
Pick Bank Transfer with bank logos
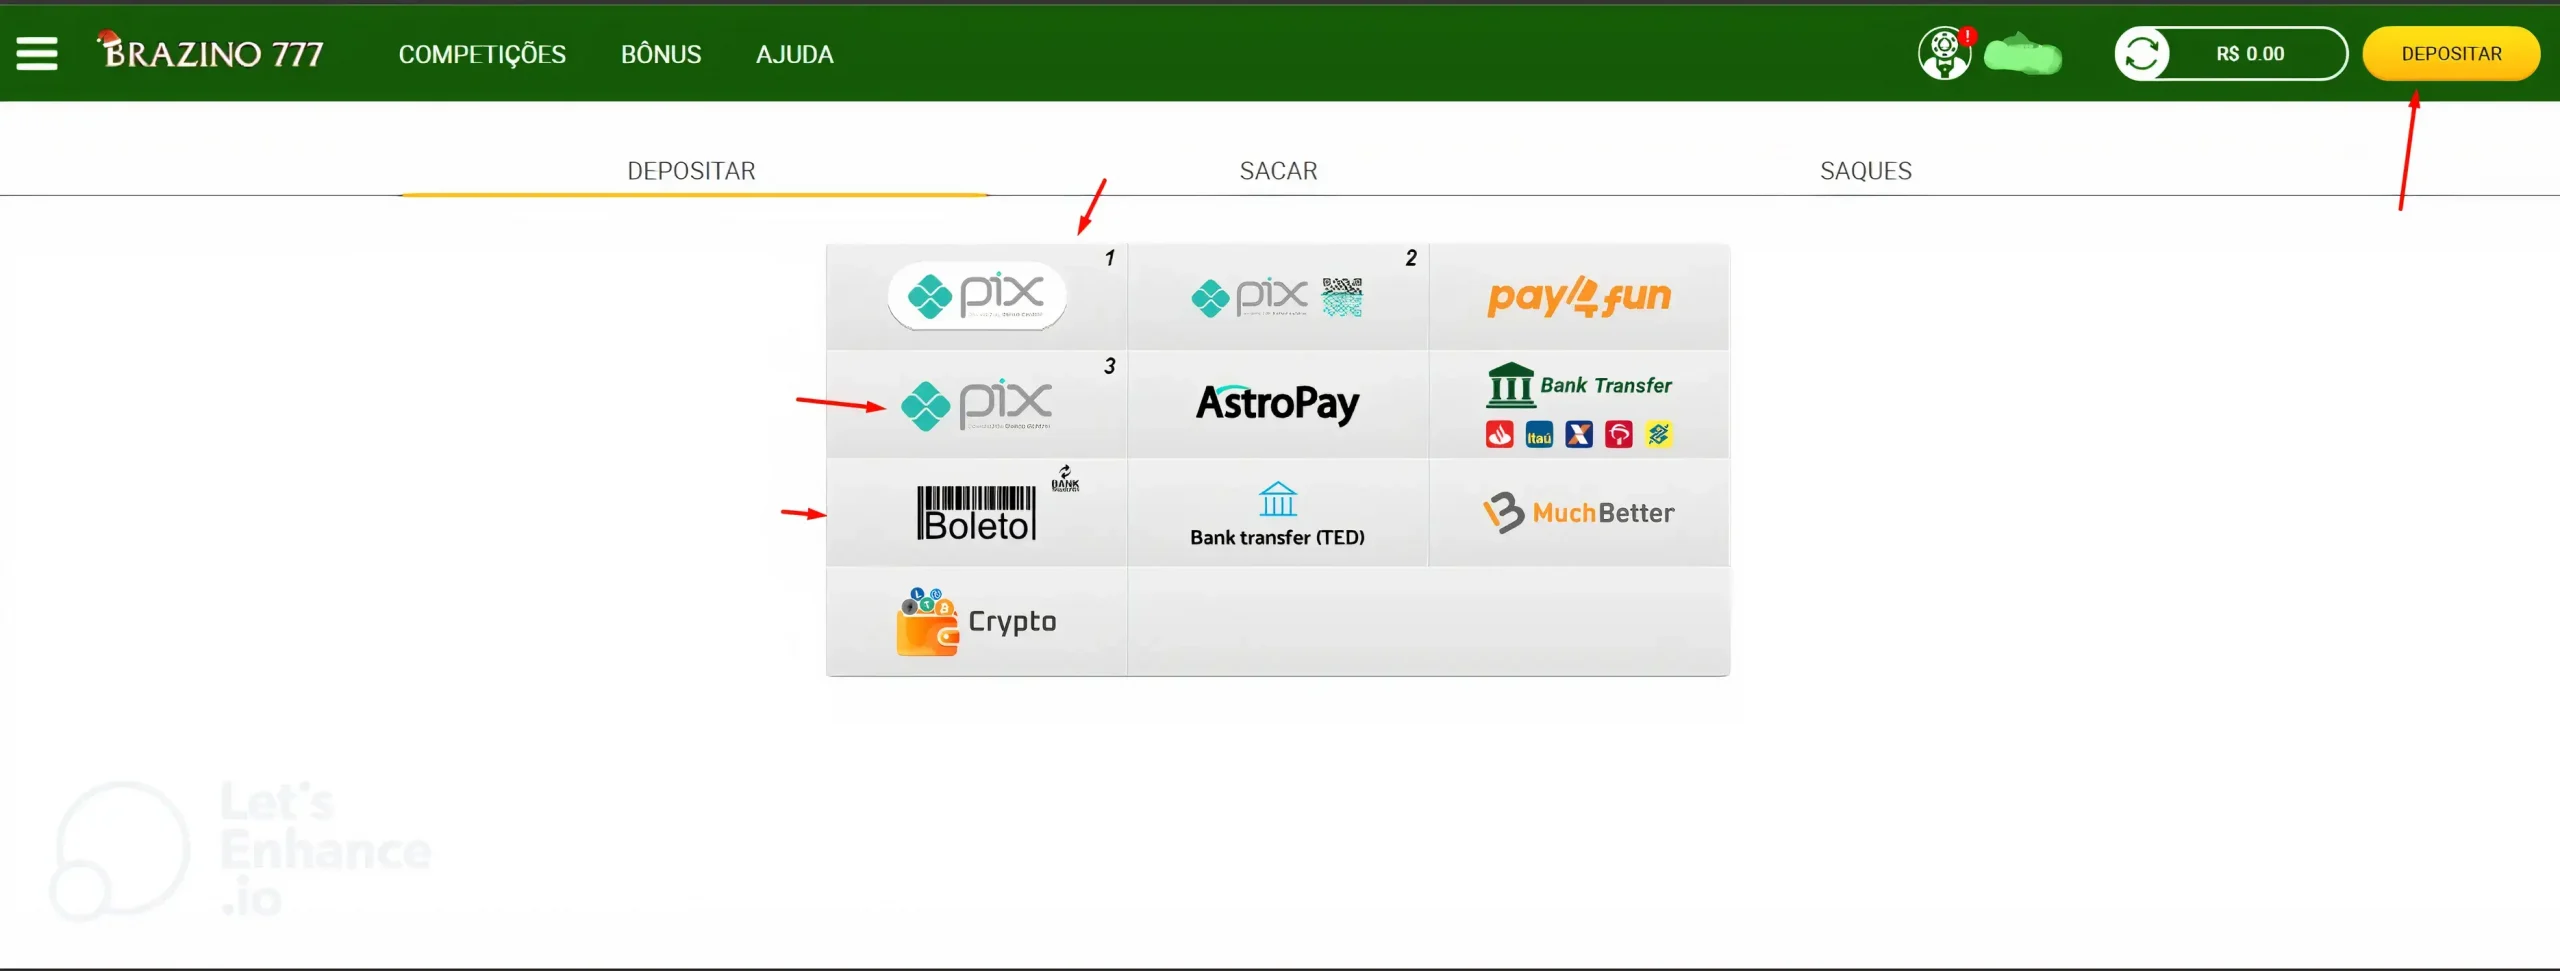(x=1579, y=404)
